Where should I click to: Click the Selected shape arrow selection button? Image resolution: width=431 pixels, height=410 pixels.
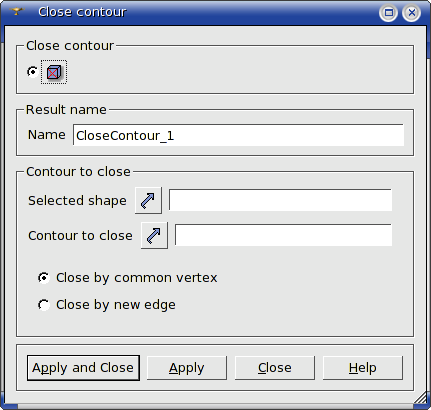(148, 200)
